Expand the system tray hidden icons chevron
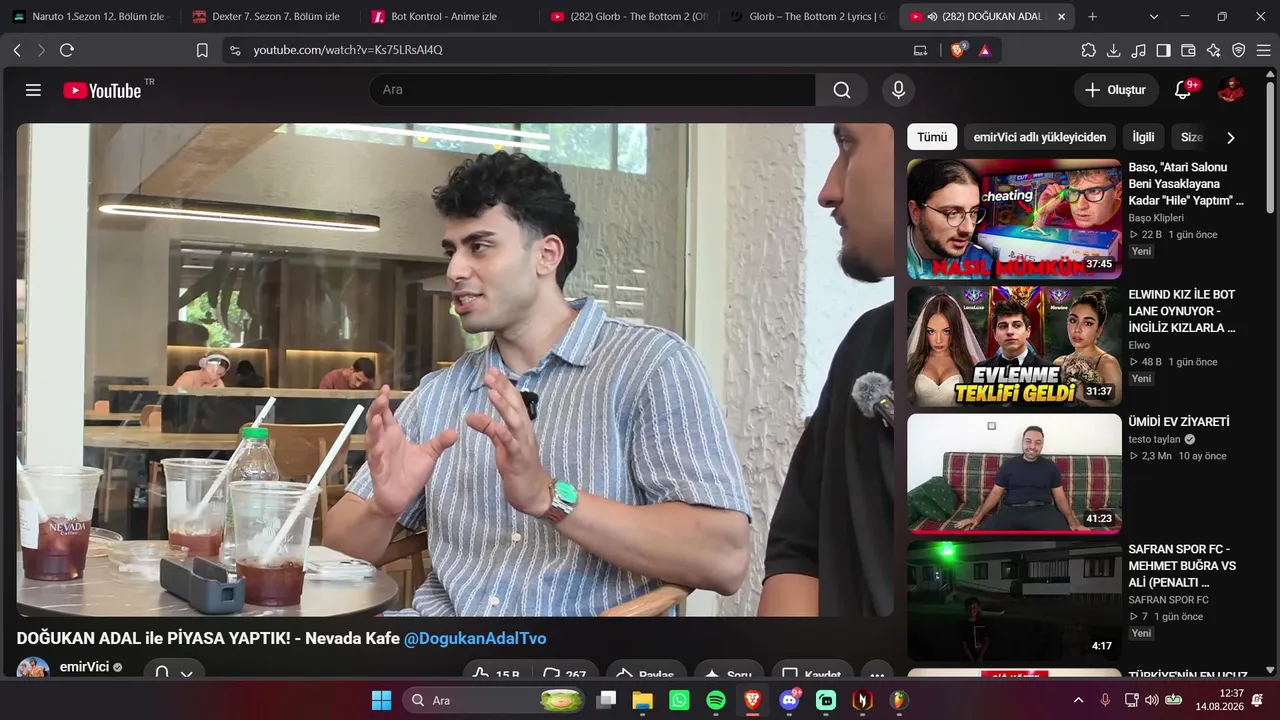The image size is (1280, 720). coord(1077,700)
